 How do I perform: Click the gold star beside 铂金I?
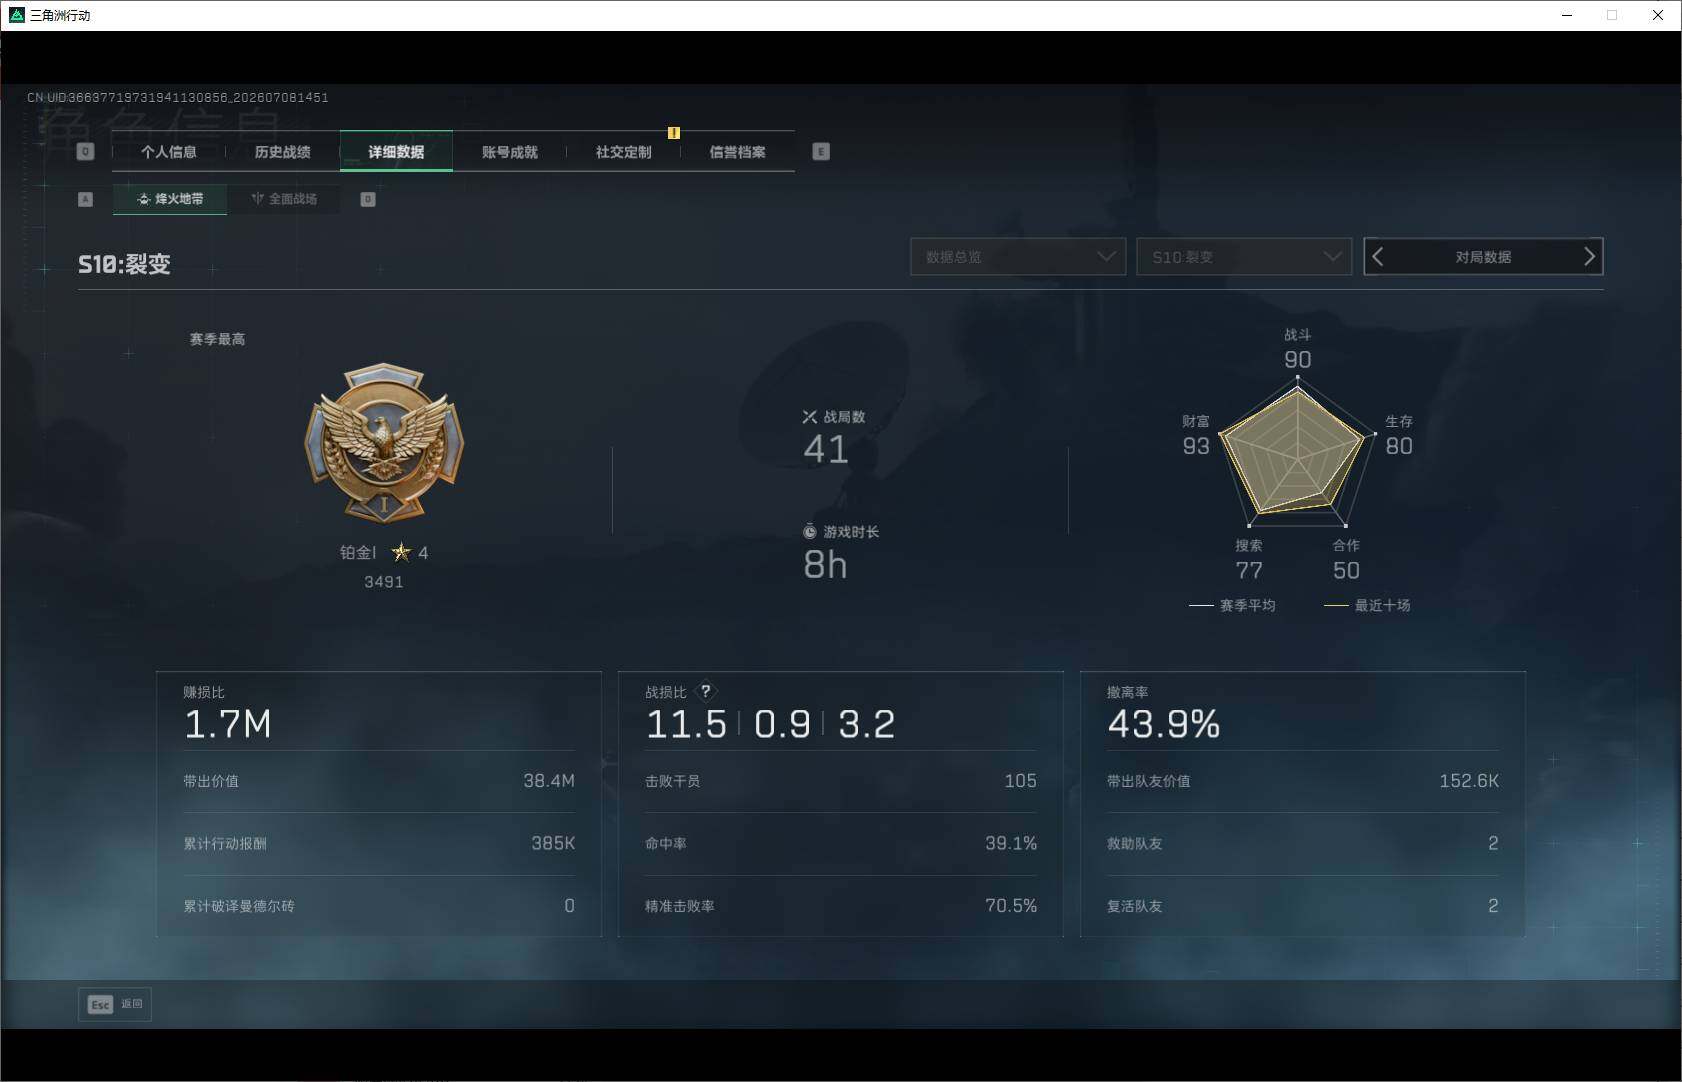(x=401, y=552)
